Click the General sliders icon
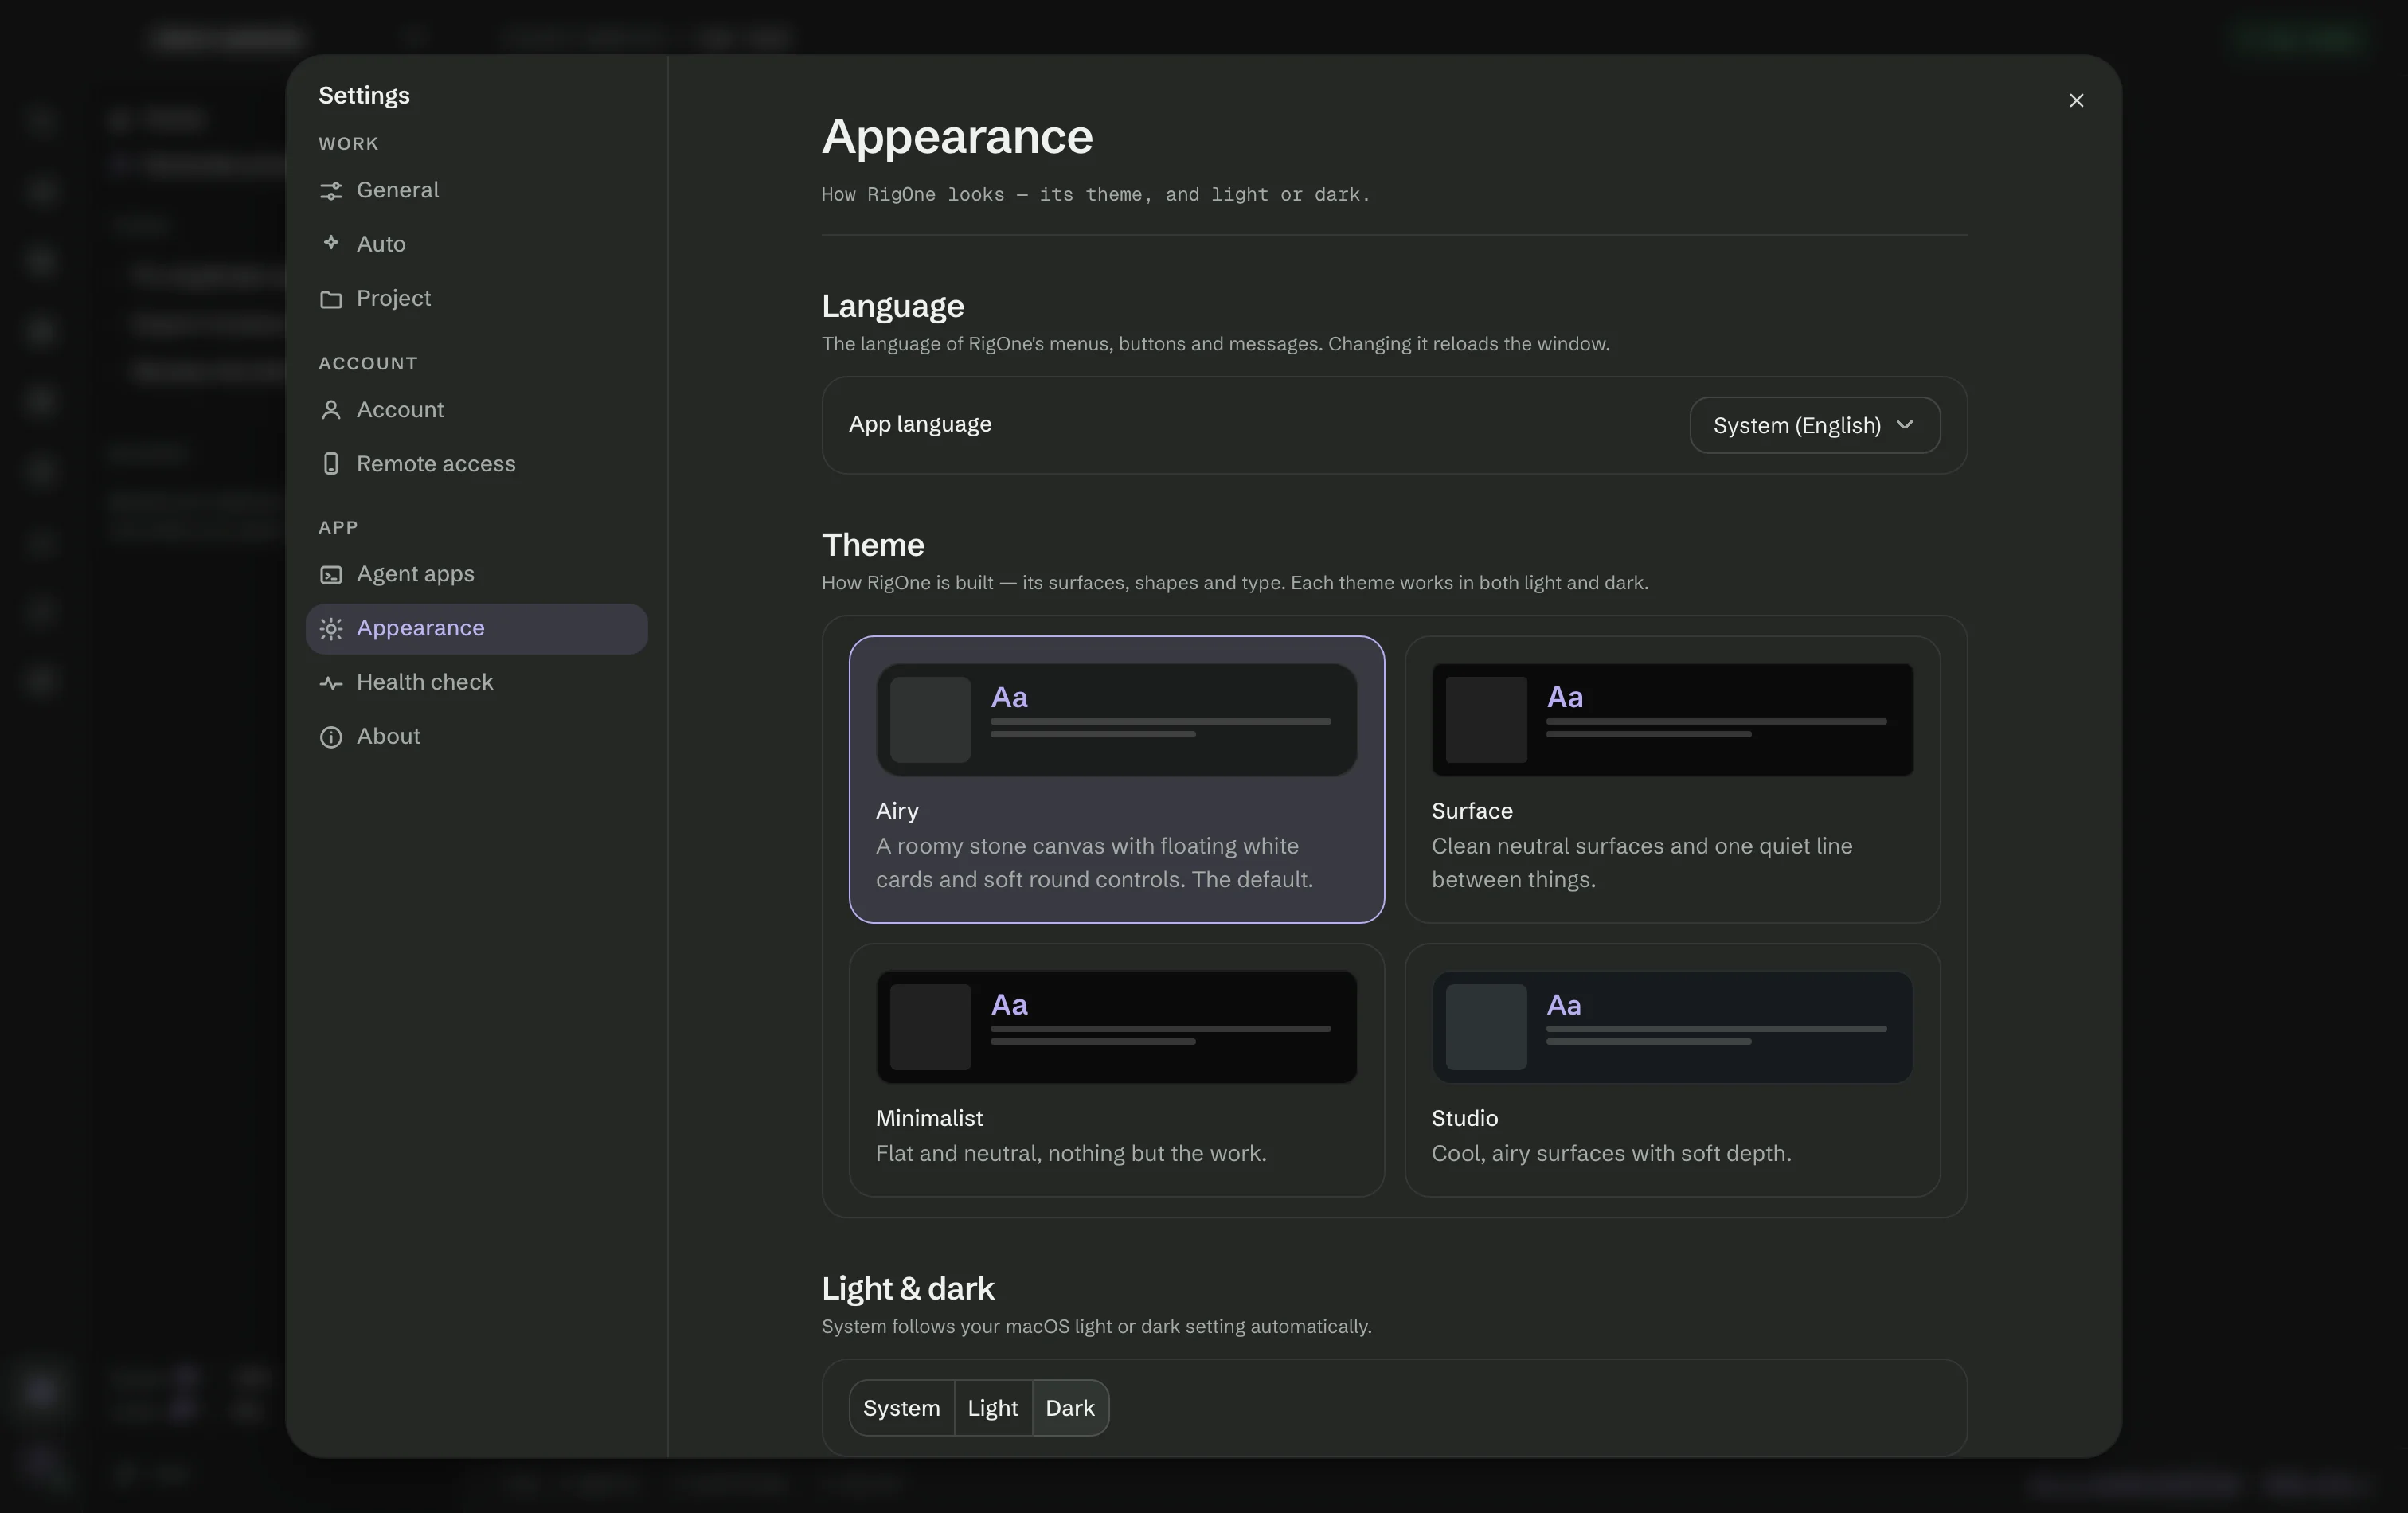The width and height of the screenshot is (2408, 1513). [x=331, y=190]
